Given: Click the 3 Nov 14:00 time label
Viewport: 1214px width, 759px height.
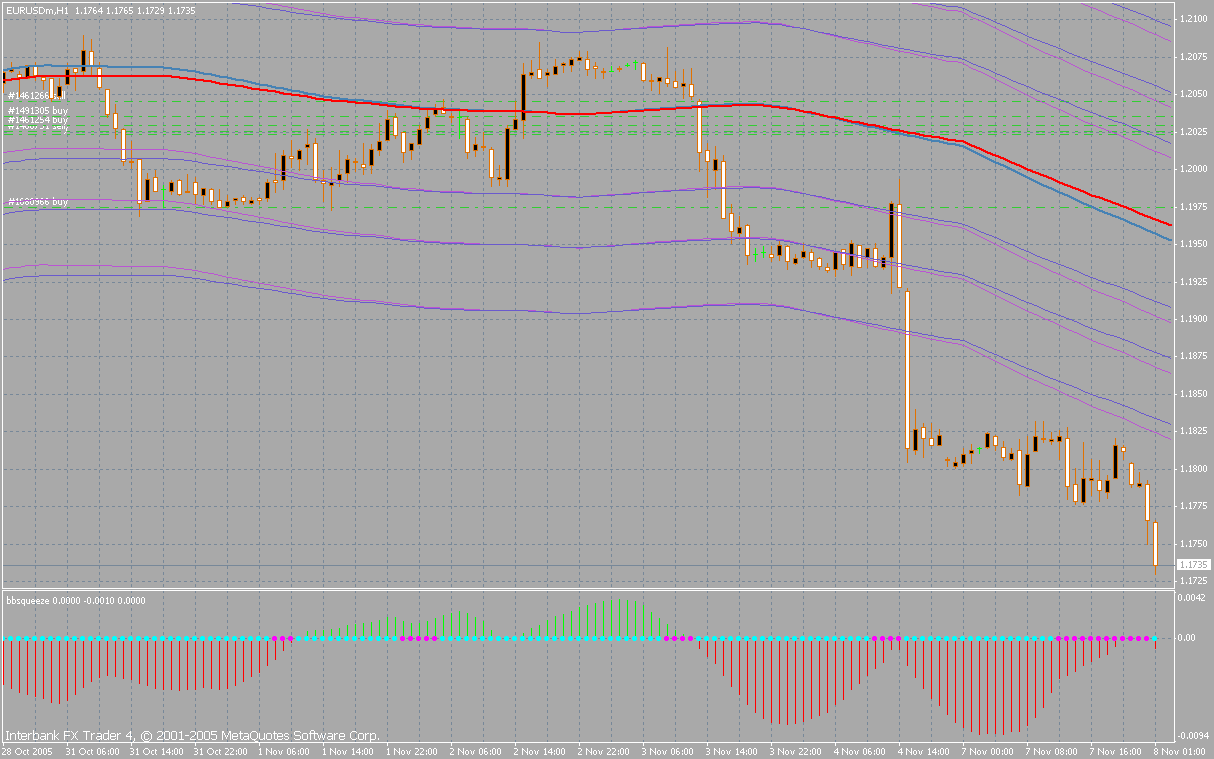Looking at the screenshot, I should click(733, 751).
